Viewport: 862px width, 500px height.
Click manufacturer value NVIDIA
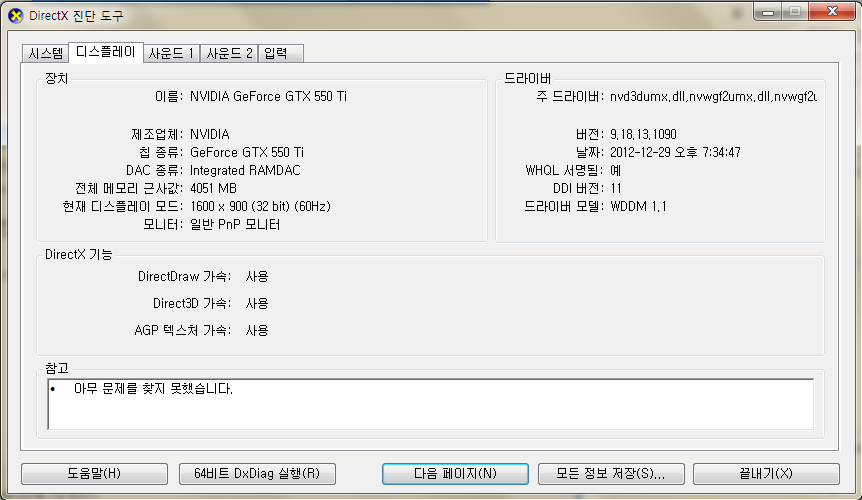click(210, 135)
